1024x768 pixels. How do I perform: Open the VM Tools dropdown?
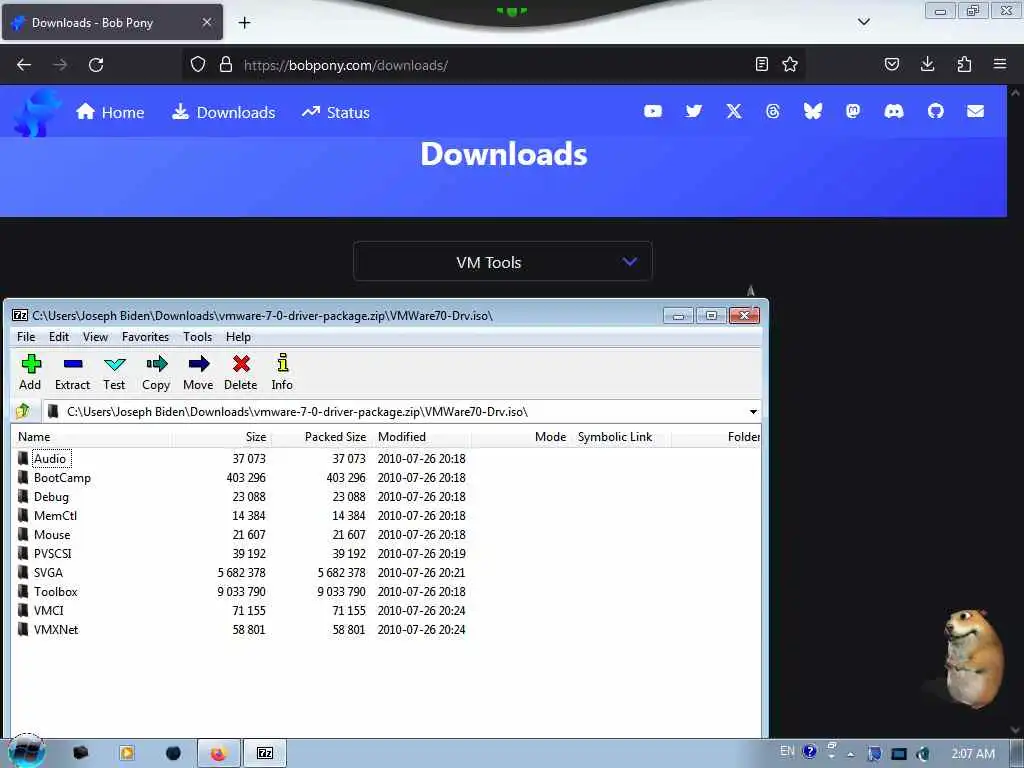pyautogui.click(x=502, y=262)
